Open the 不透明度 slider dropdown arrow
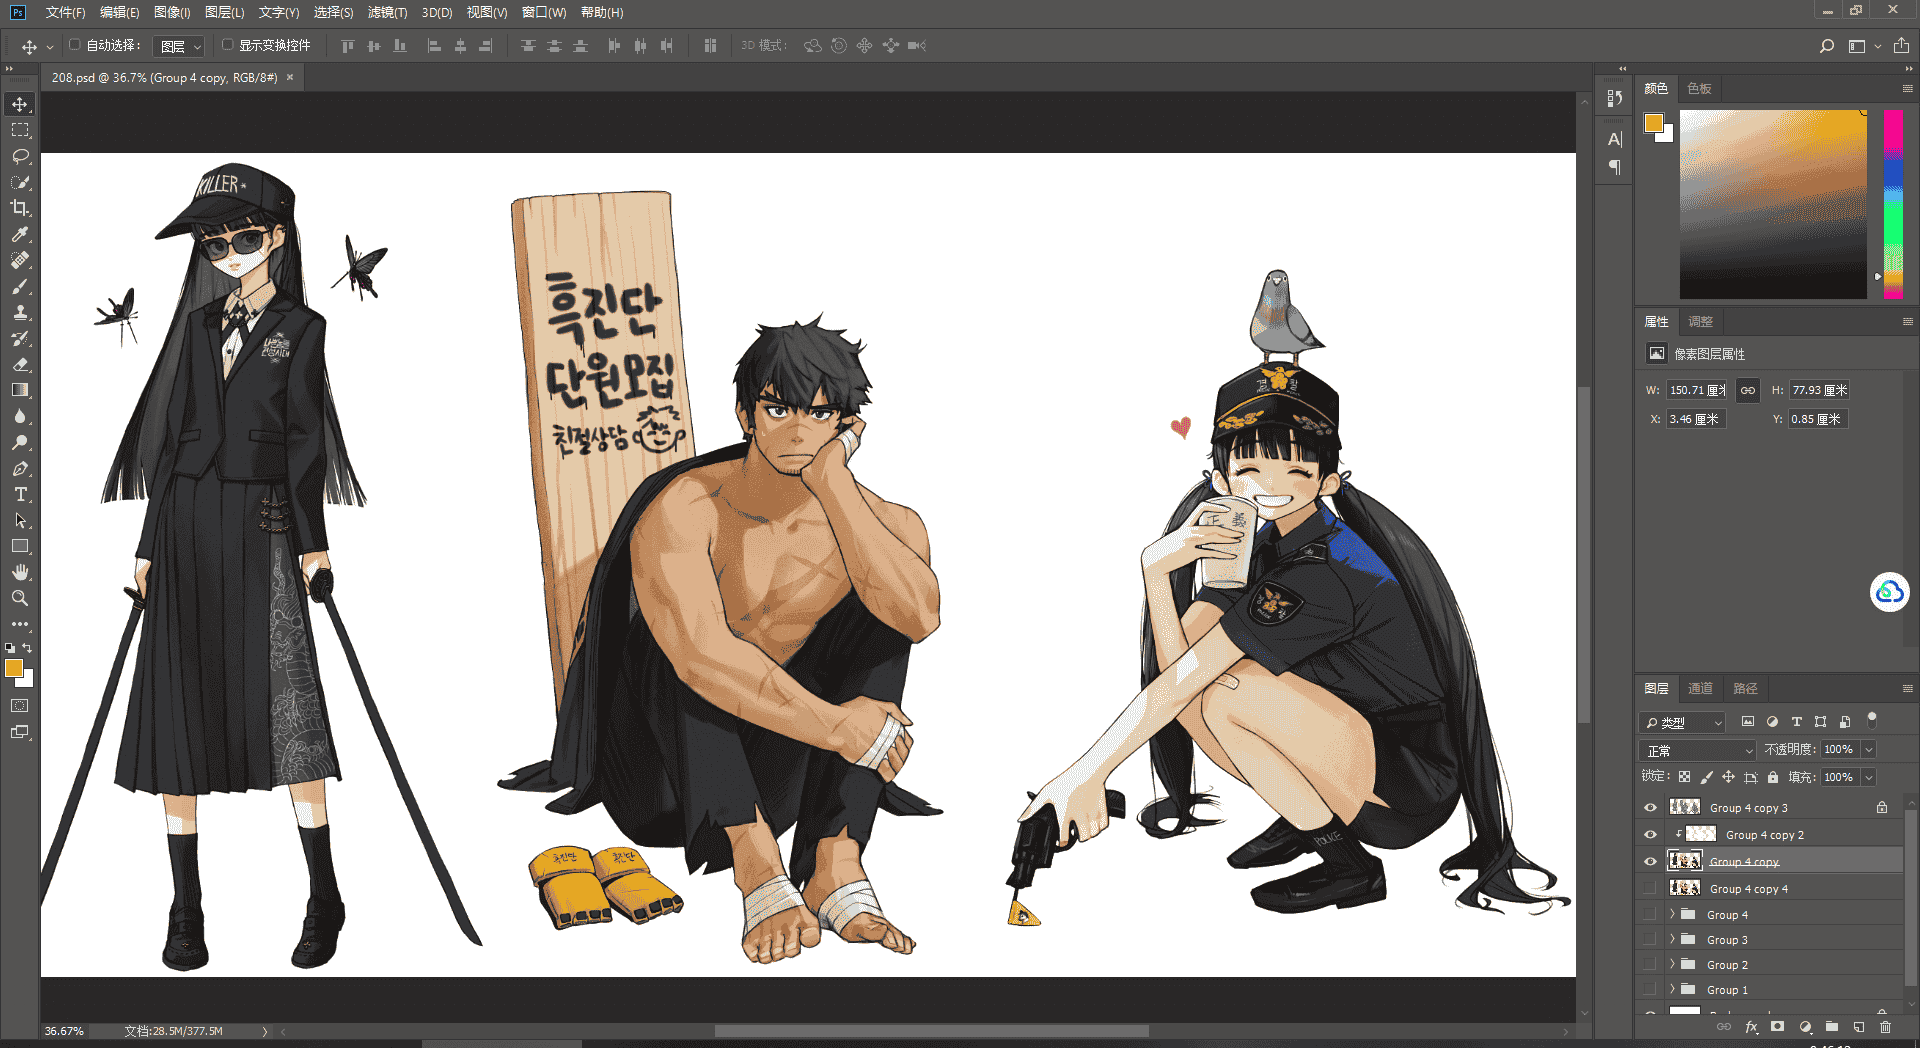1920x1048 pixels. [1868, 749]
